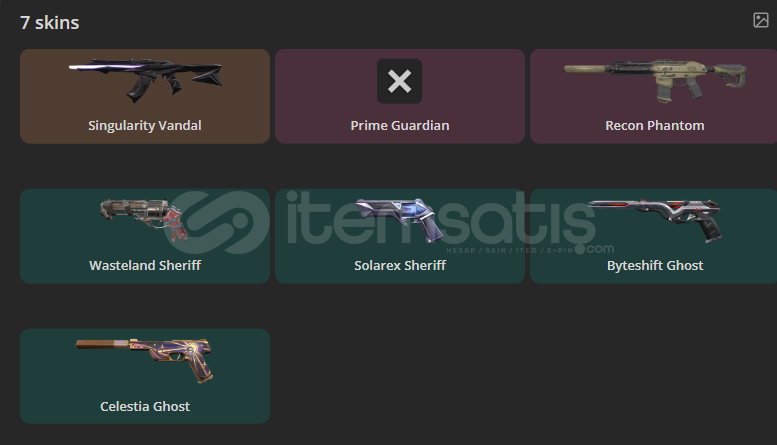Select the Singularity Vandal rifle image
This screenshot has width=777, height=445.
click(145, 80)
